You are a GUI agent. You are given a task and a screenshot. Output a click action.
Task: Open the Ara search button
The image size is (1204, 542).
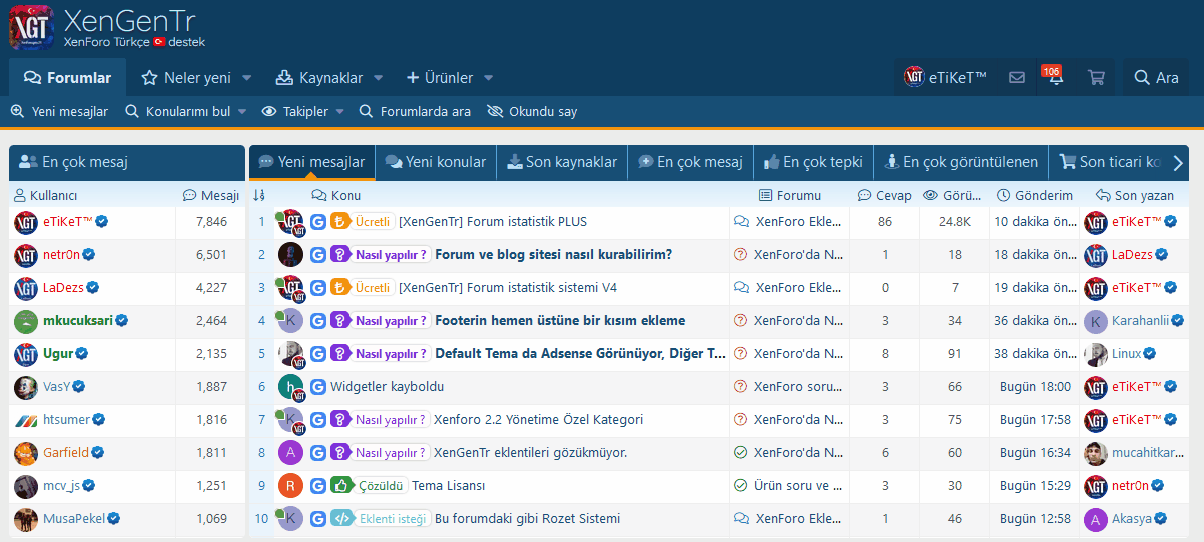[1156, 78]
